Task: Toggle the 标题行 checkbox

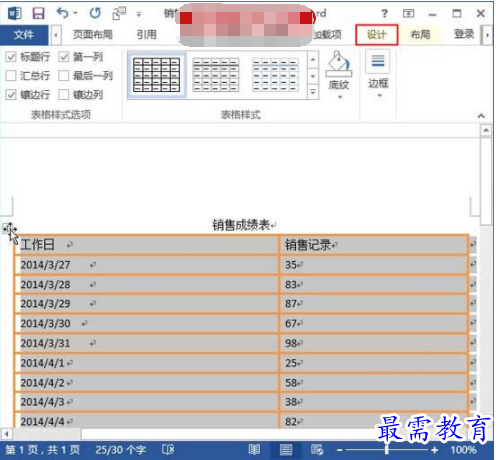Action: tap(11, 57)
